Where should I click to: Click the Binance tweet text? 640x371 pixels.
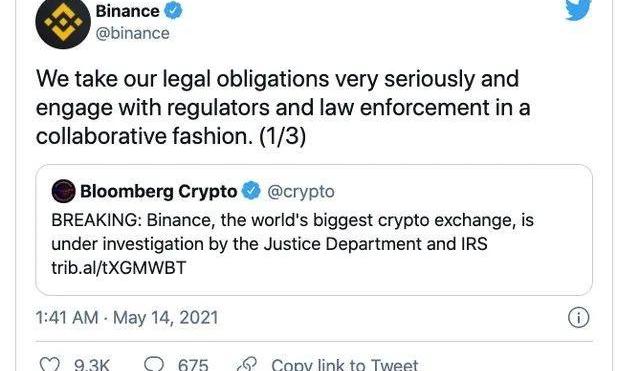(283, 108)
